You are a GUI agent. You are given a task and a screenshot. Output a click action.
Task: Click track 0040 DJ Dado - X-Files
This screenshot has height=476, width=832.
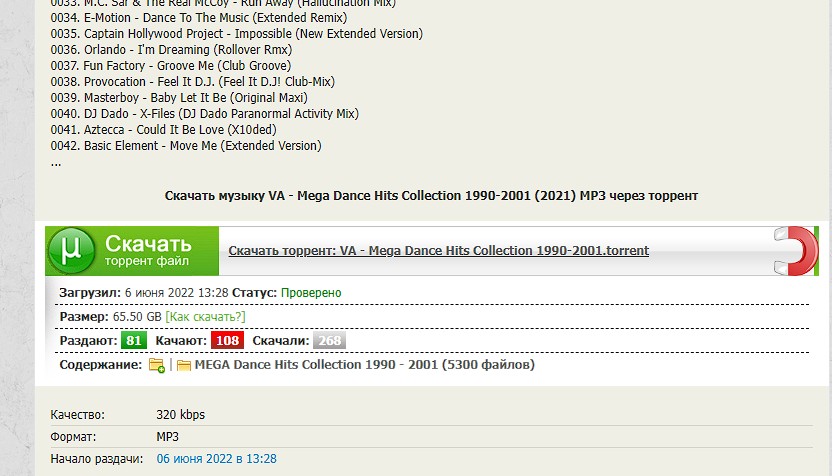pos(205,114)
